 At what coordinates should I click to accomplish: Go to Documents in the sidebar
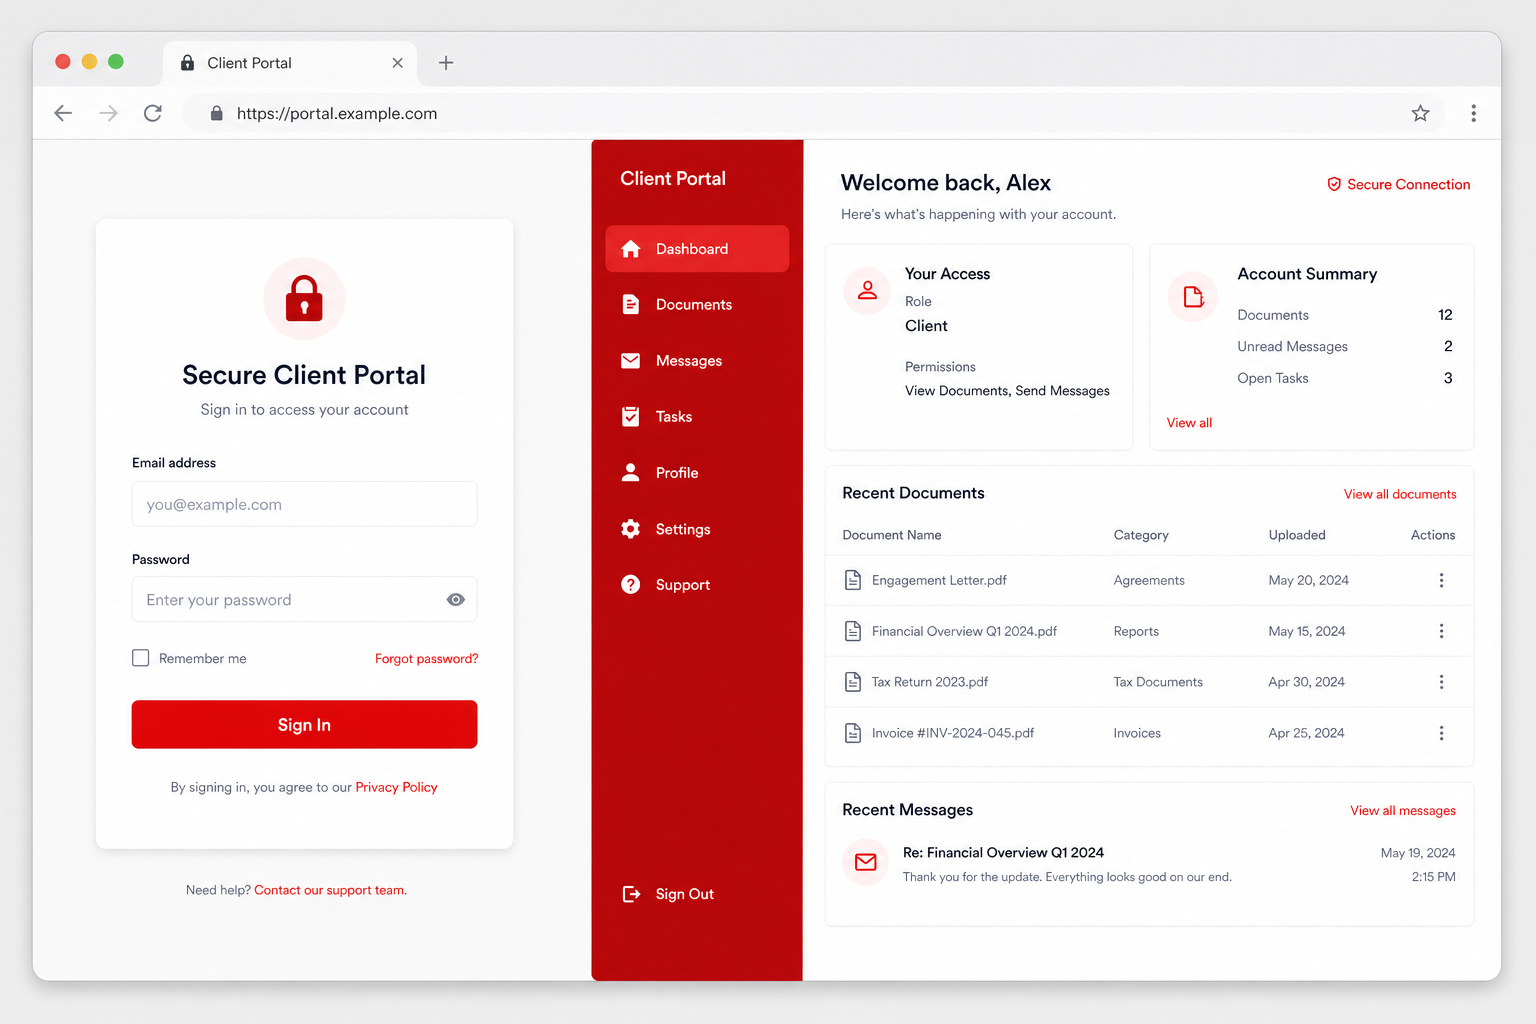697,305
